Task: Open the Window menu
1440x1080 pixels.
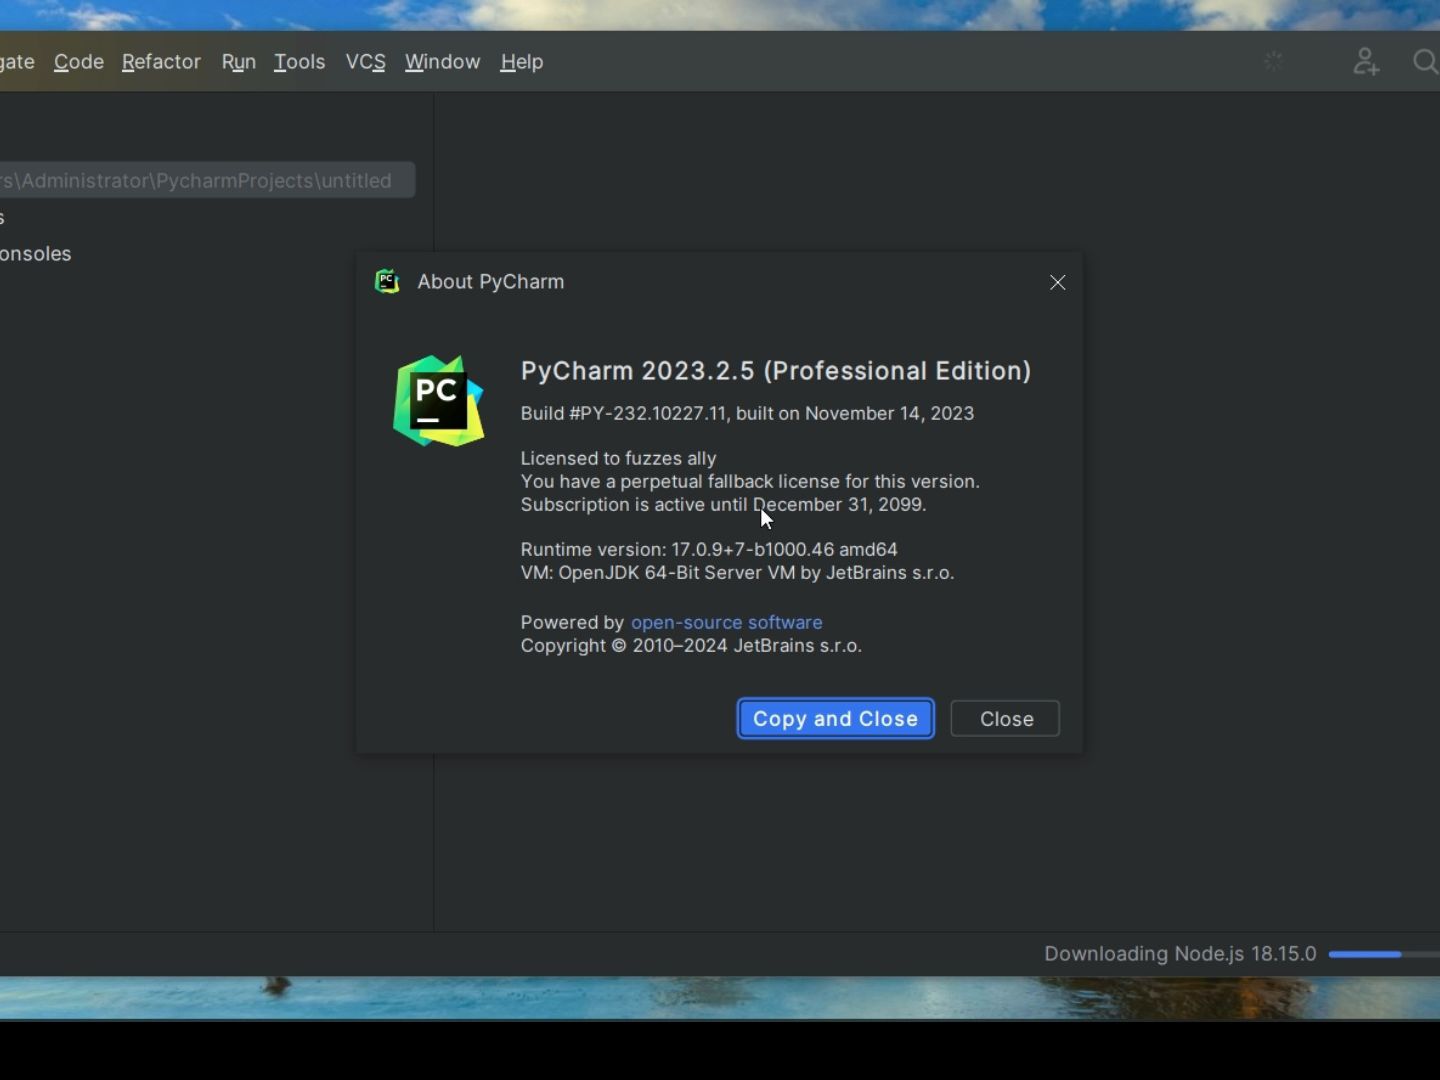Action: (x=442, y=62)
